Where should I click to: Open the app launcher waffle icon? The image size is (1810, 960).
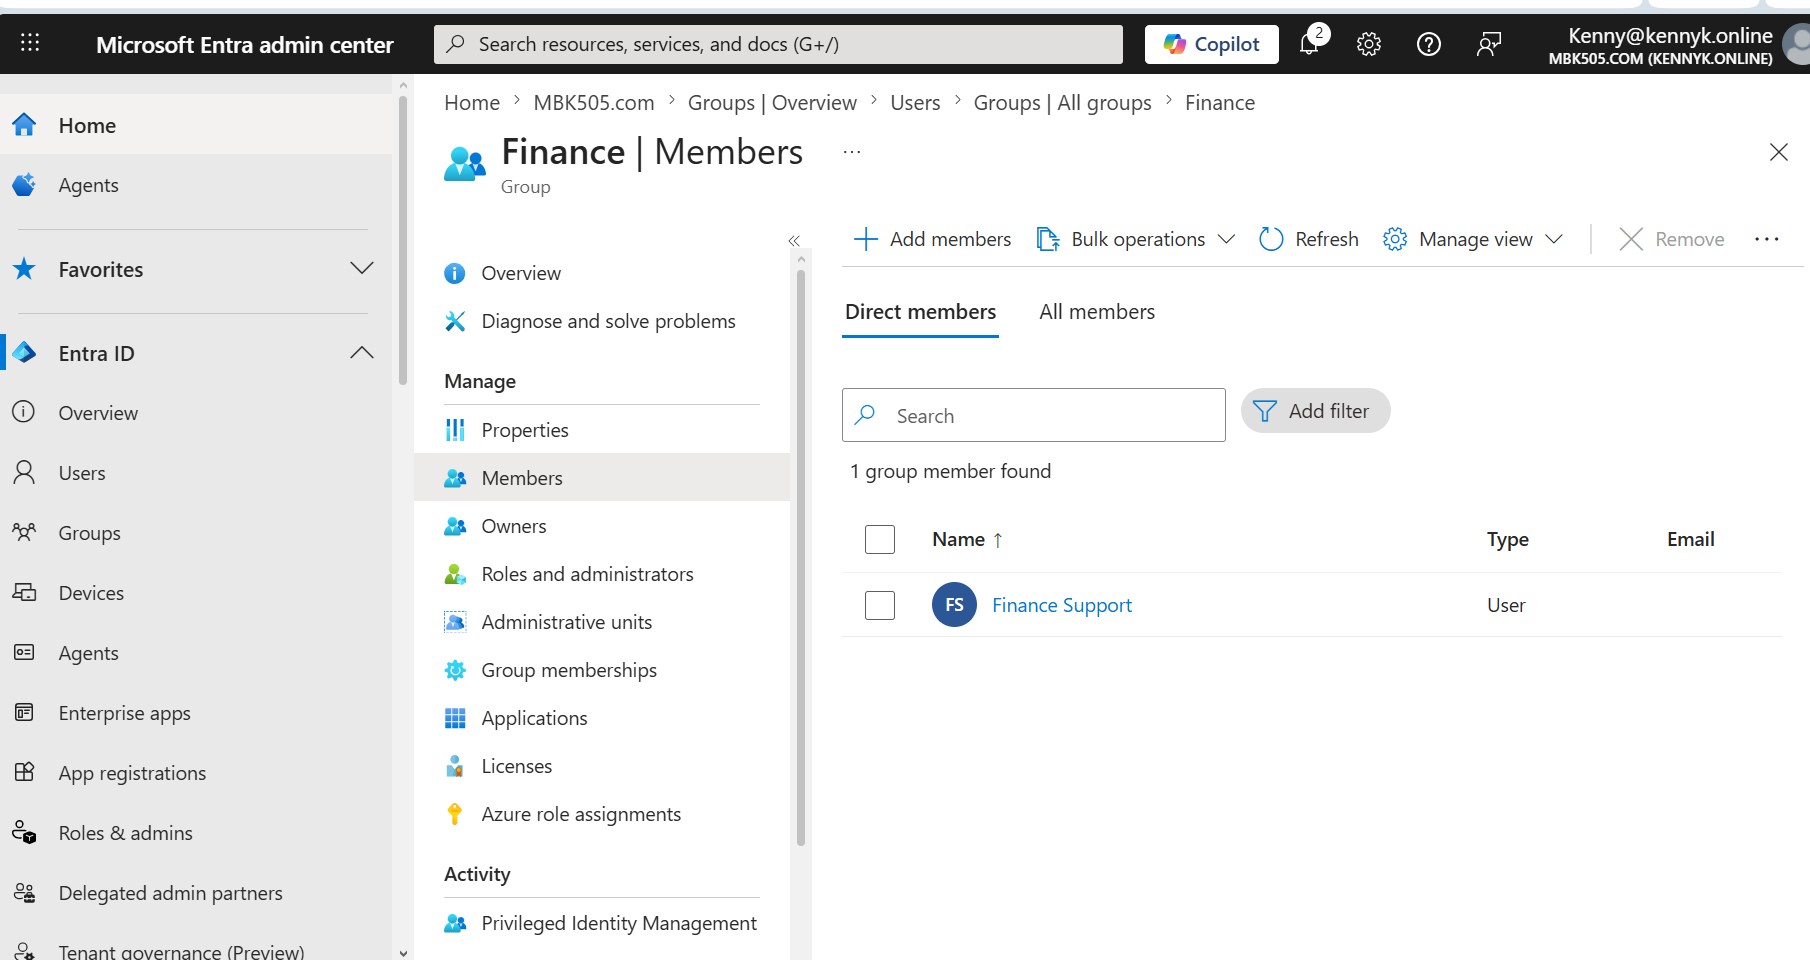click(30, 43)
